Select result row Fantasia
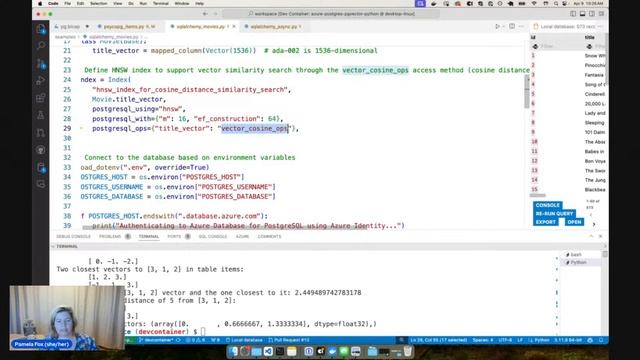This screenshot has height=360, width=640. 568,75
